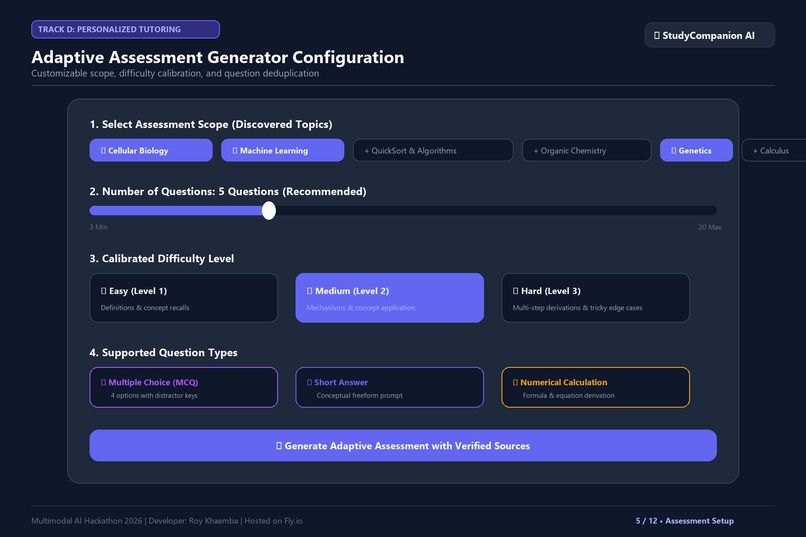Choose Medium (Level 2) difficulty
Viewport: 806px width, 537px height.
[x=390, y=298]
